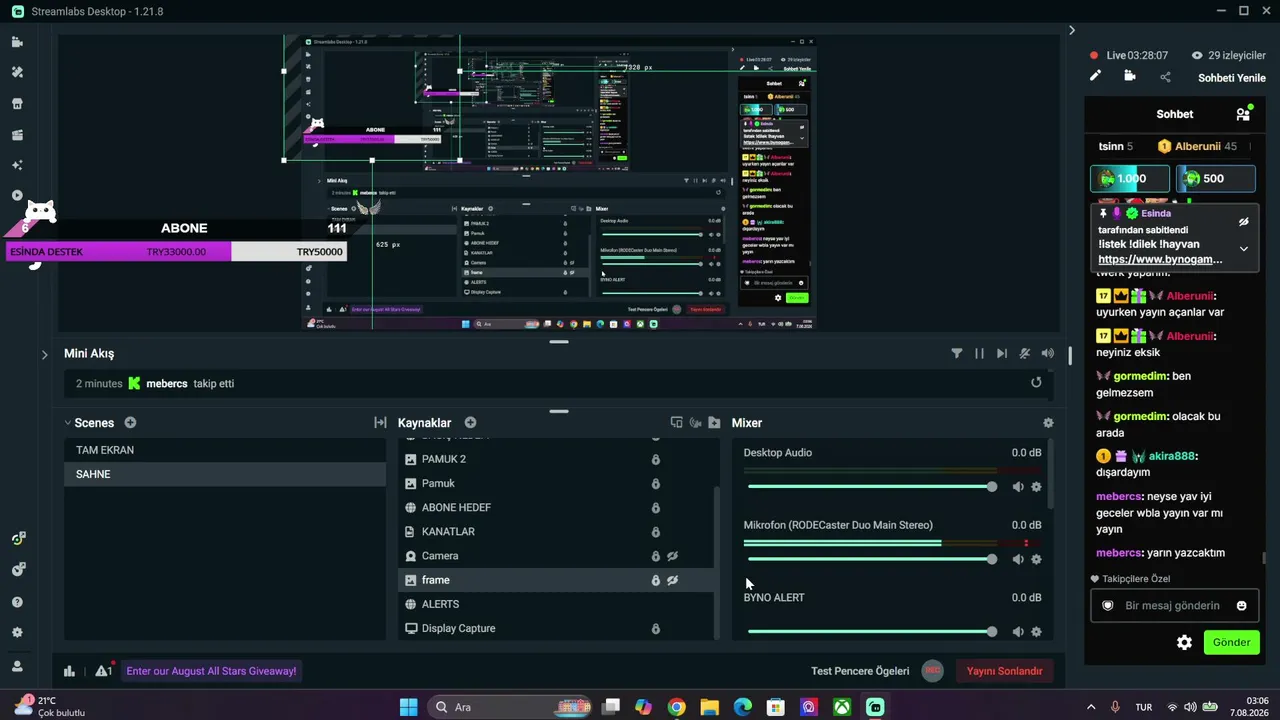The width and height of the screenshot is (1280, 720).
Task: Open the emoji picker in chat
Action: 1242,606
